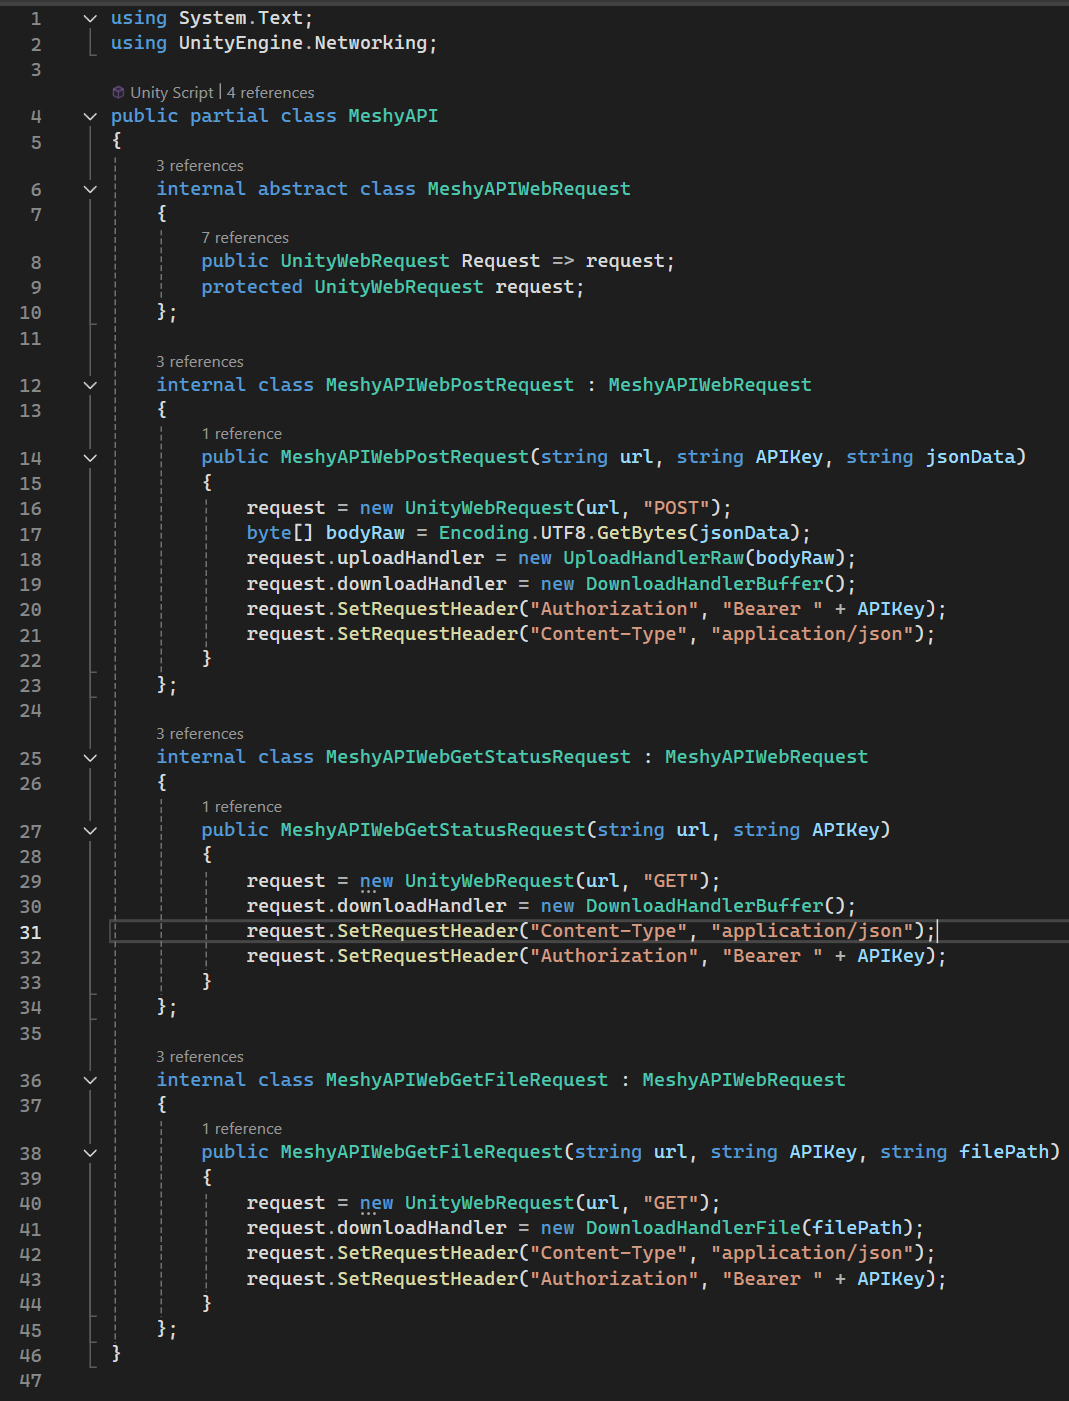Open '1 reference' above the MeshyAPIWebPostRequest constructor

click(242, 434)
